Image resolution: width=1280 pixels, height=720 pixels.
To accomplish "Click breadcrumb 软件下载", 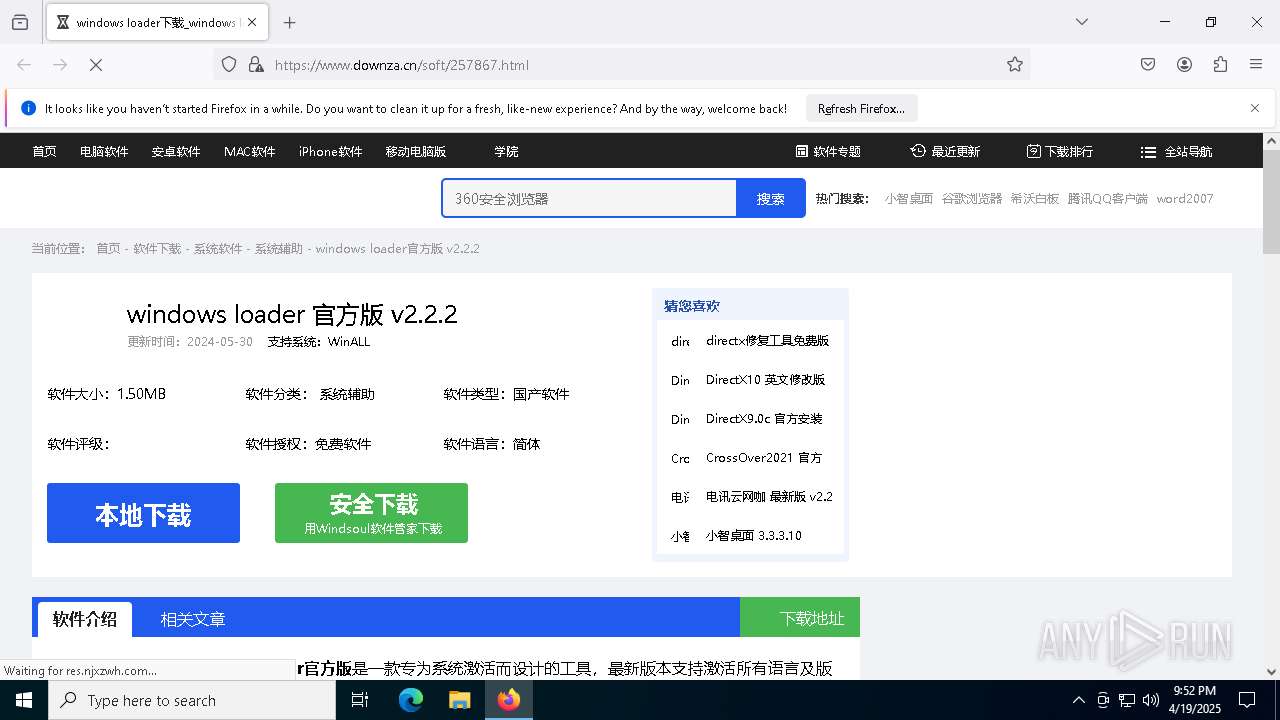I will [x=157, y=249].
